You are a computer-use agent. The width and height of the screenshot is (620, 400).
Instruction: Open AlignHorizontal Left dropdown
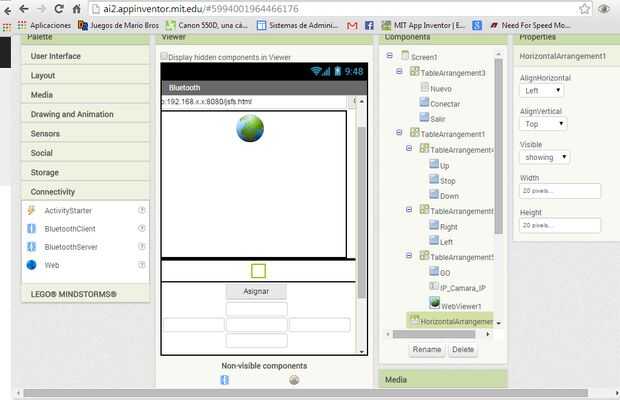click(x=542, y=91)
